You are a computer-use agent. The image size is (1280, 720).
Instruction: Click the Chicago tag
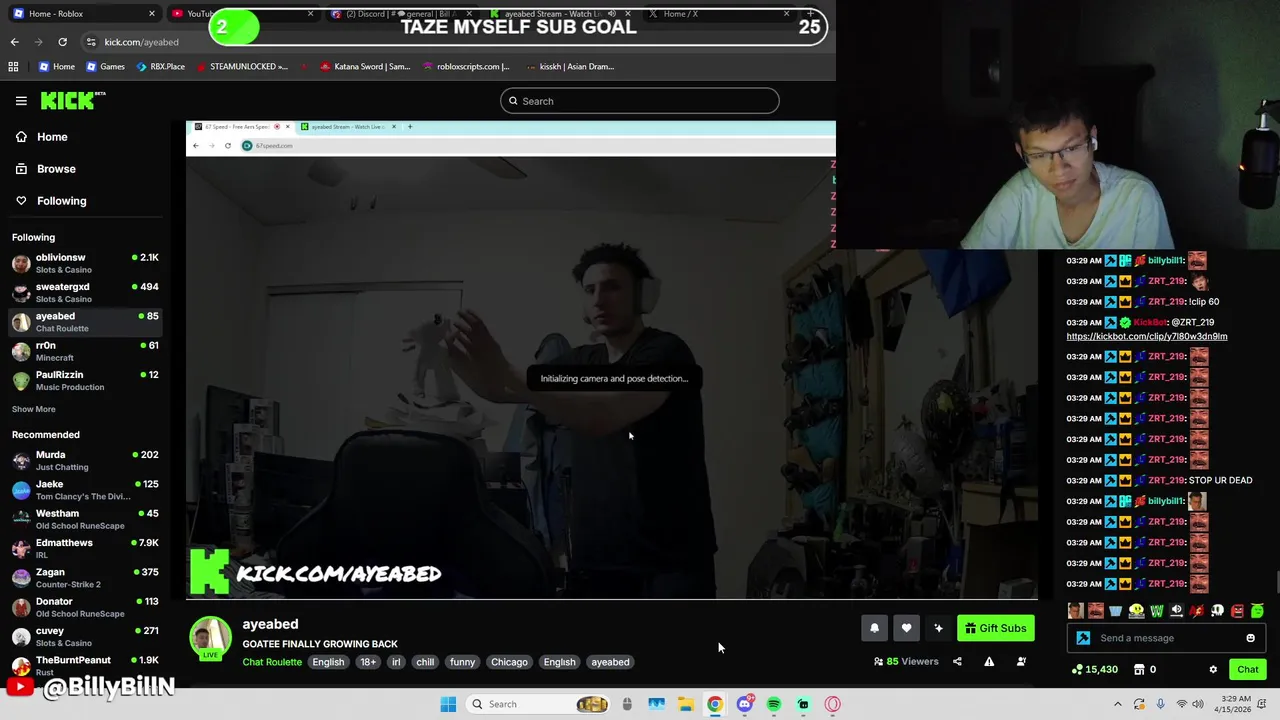tap(509, 662)
